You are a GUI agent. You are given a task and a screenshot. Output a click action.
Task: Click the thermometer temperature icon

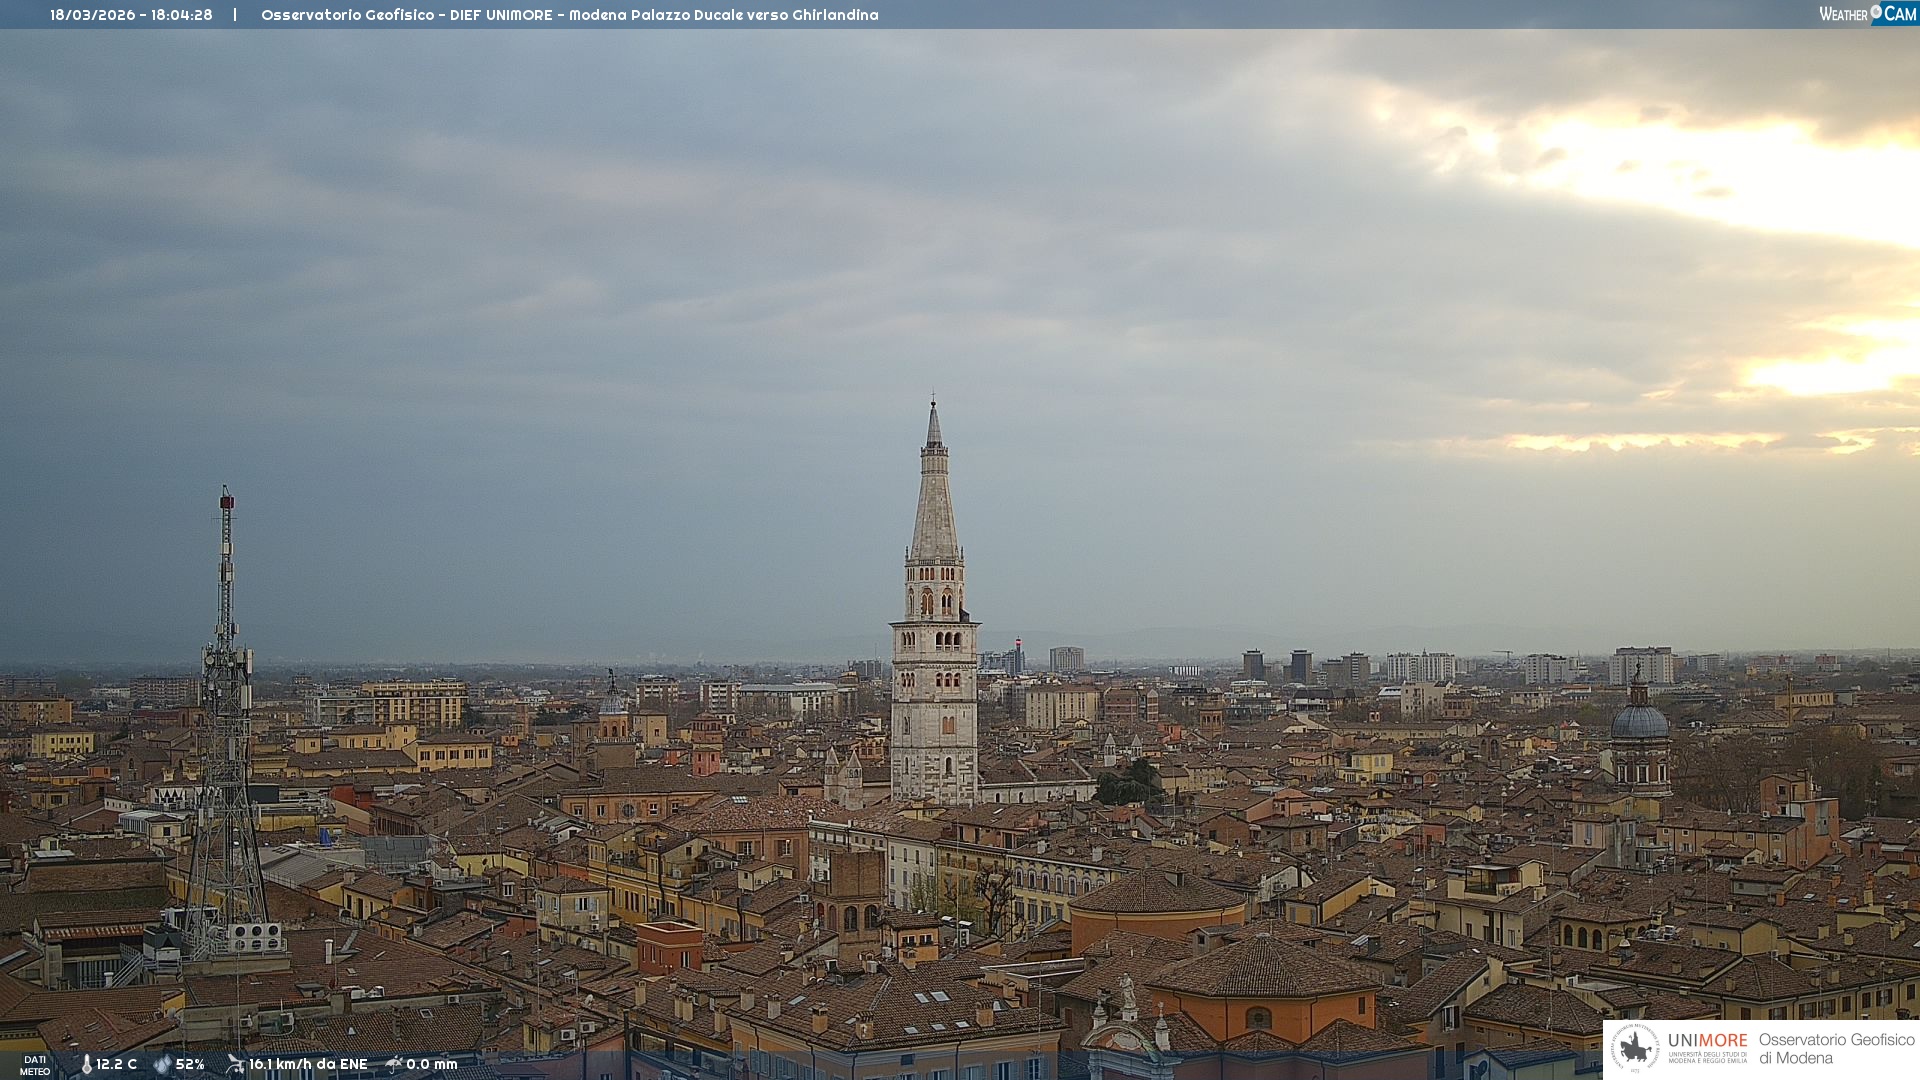click(x=86, y=1065)
